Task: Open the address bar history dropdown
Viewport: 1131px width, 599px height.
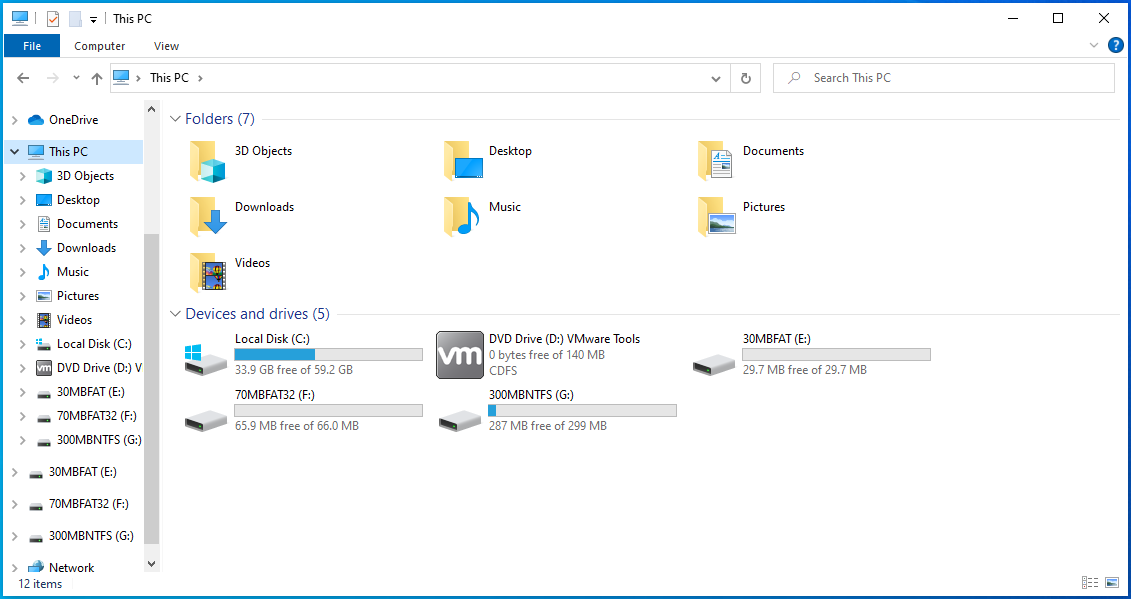Action: [x=716, y=78]
